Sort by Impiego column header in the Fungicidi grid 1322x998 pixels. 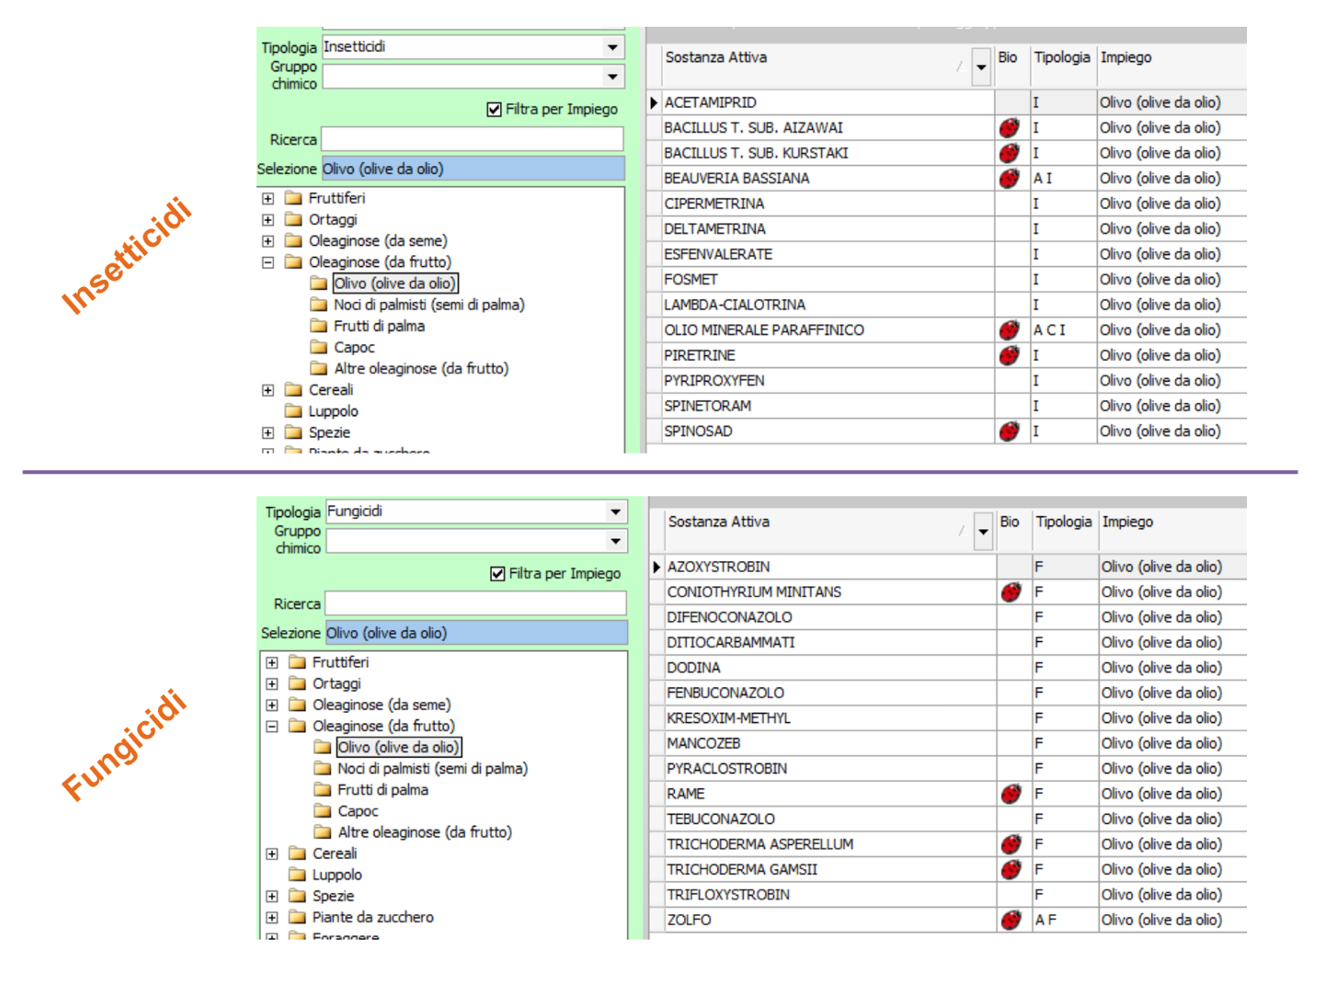click(x=1127, y=522)
